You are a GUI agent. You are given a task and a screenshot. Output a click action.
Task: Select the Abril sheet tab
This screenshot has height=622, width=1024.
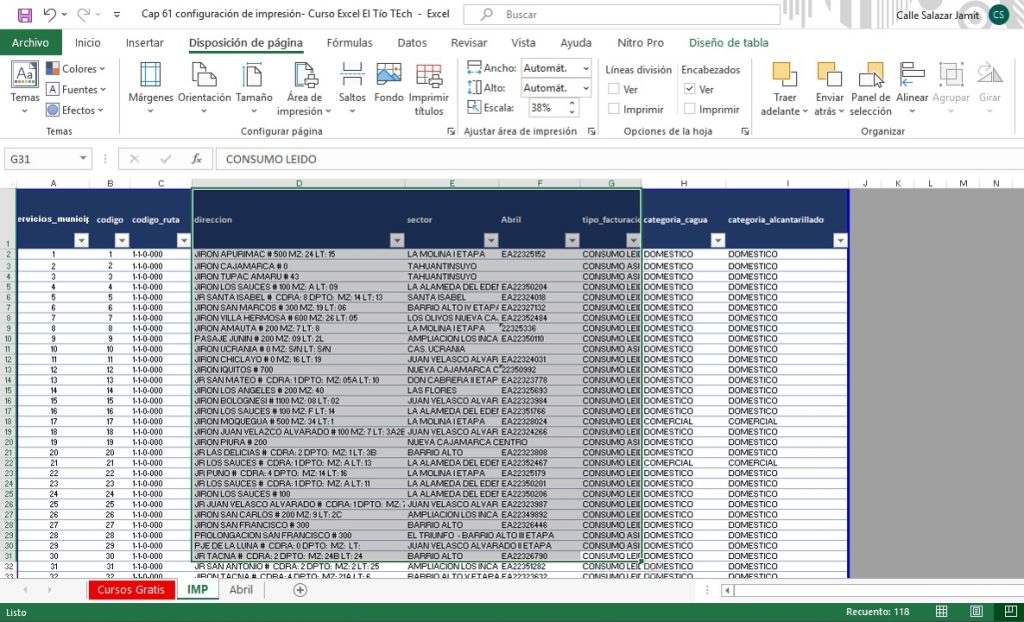pyautogui.click(x=241, y=590)
